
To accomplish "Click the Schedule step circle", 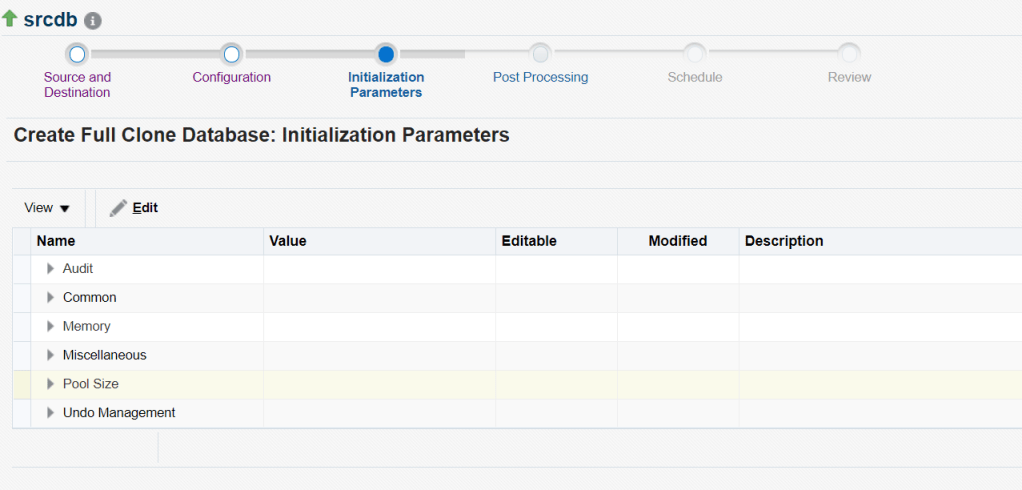I will (694, 54).
